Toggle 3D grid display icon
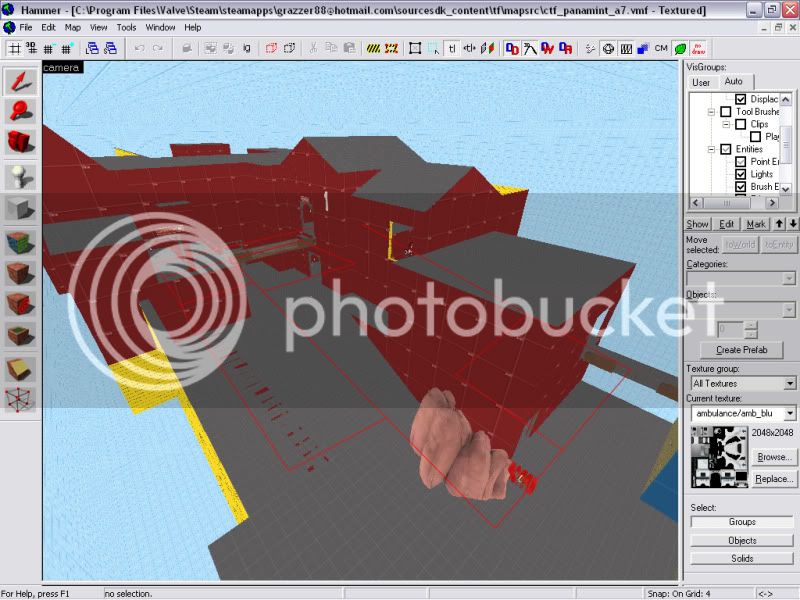800x600 pixels. pos(32,48)
